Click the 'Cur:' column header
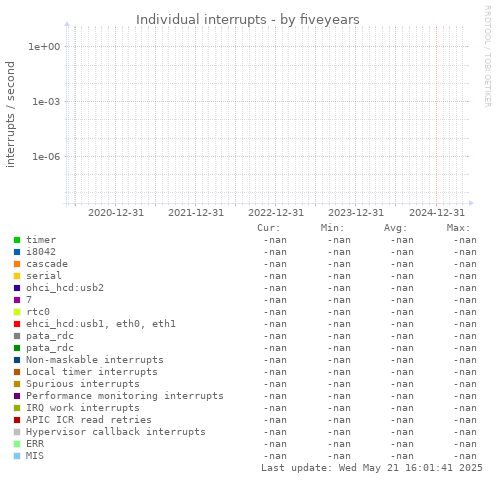The width and height of the screenshot is (497, 480). point(269,228)
